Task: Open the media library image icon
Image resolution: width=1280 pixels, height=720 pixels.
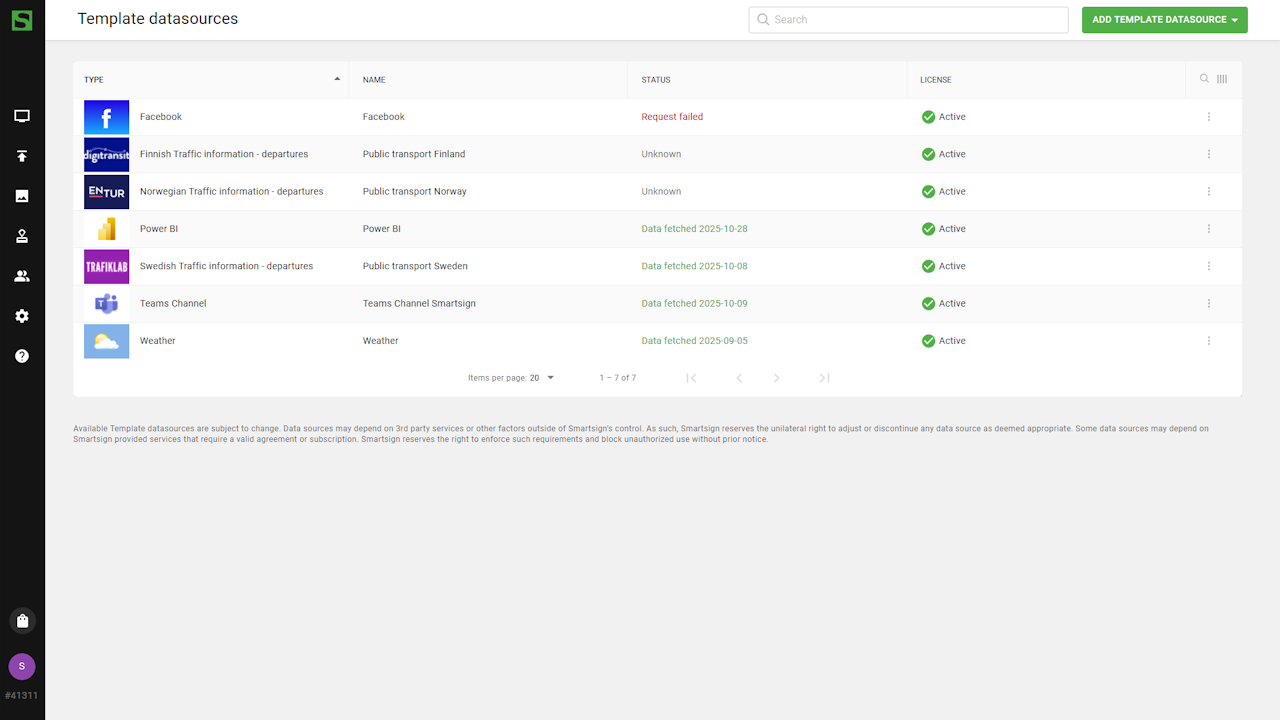Action: [22, 196]
